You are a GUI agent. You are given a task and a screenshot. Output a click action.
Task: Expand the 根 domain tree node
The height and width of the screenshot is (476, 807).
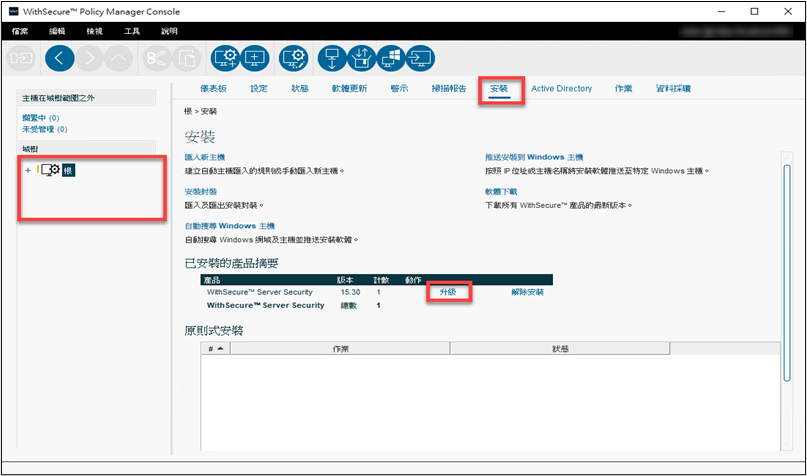[x=28, y=170]
